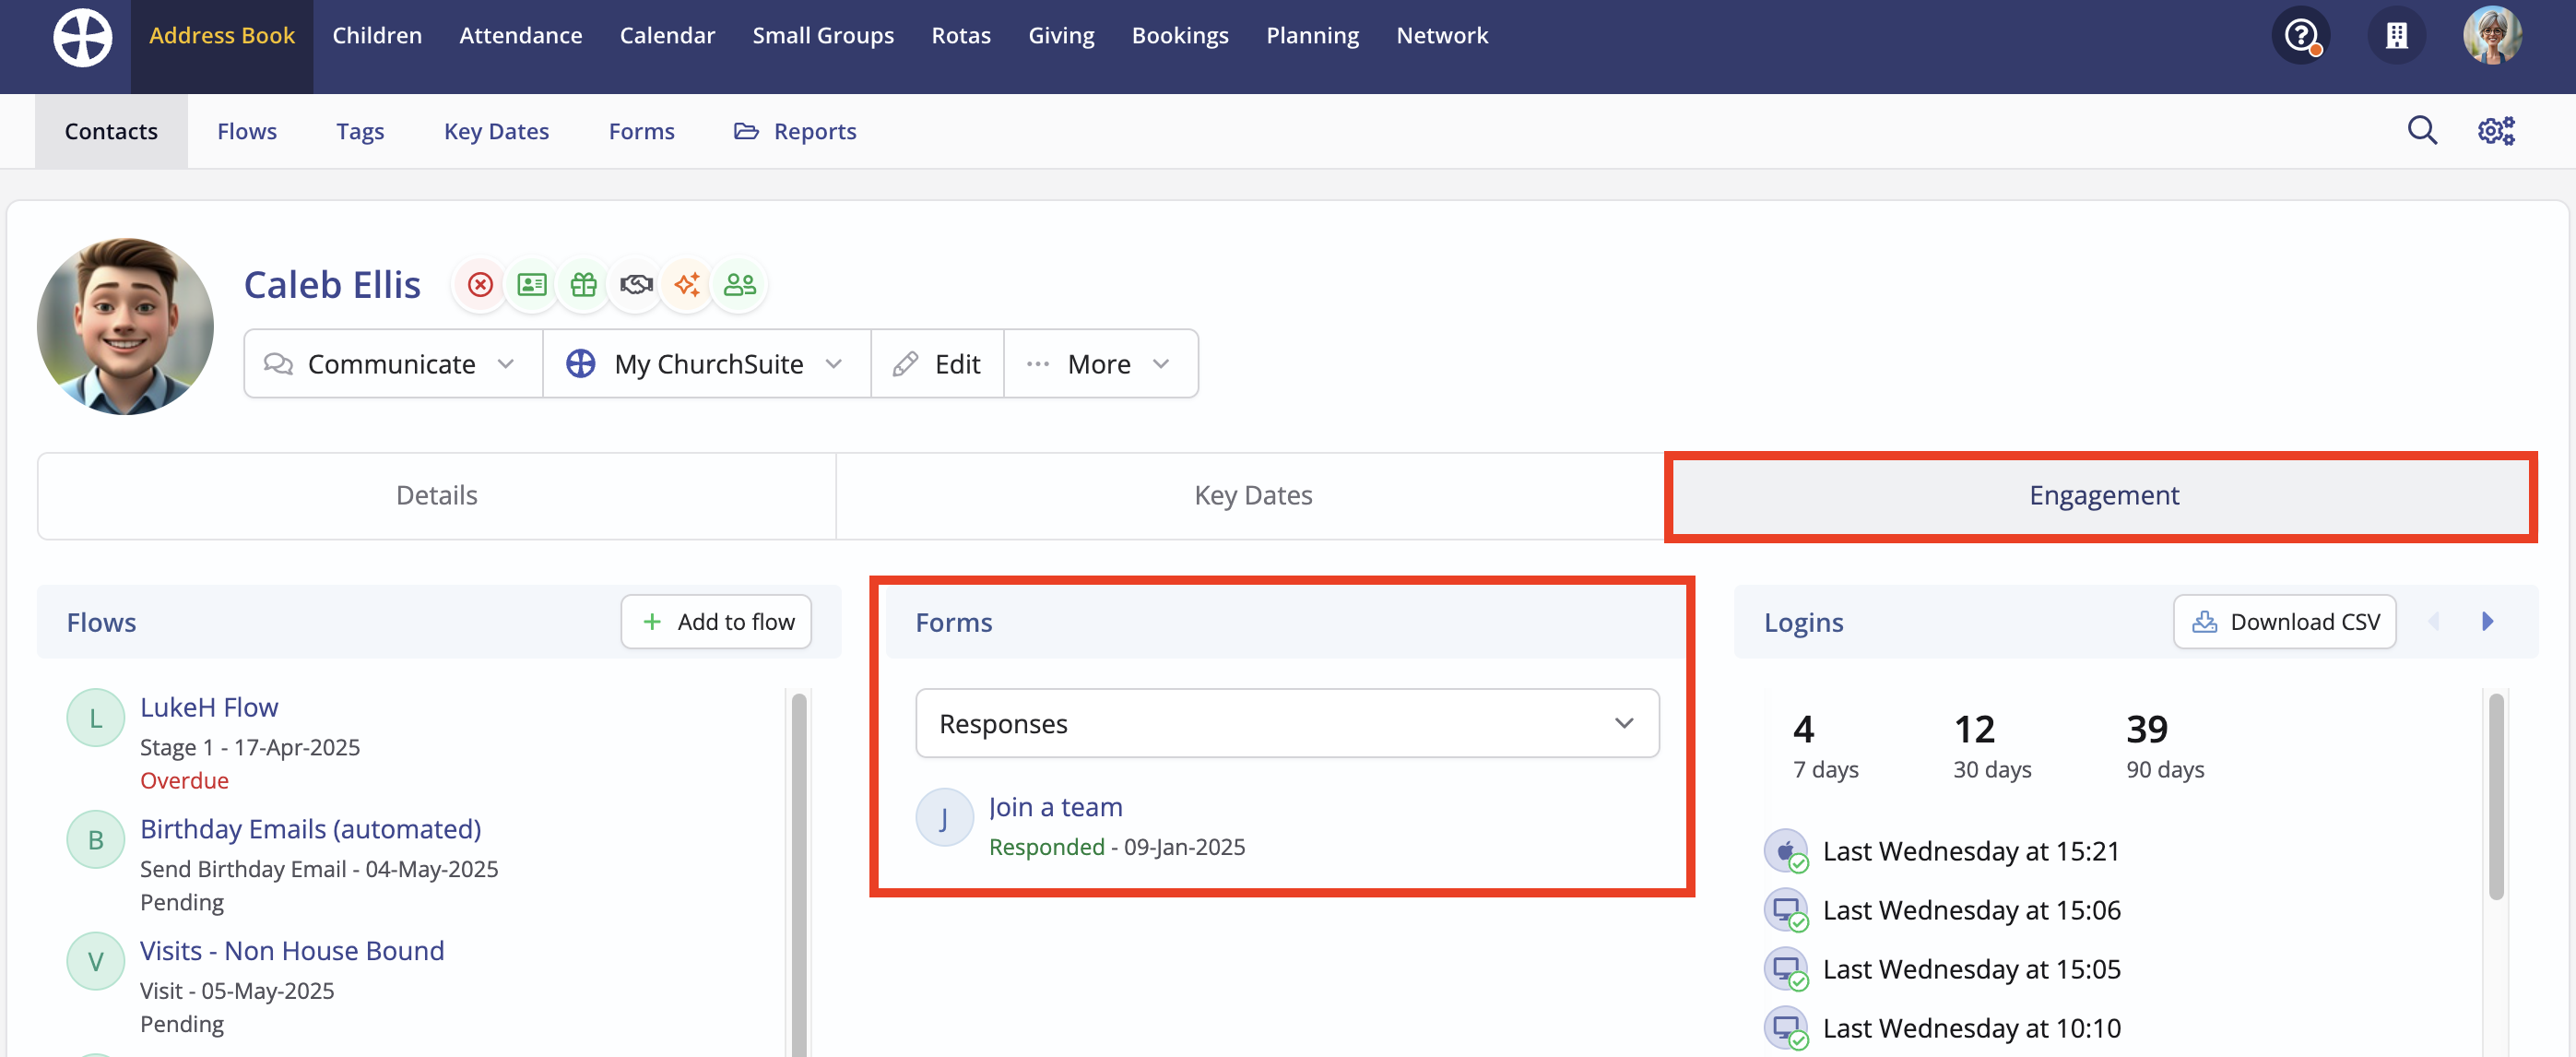Click the green ID card icon
2576x1057 pixels.
click(x=532, y=285)
